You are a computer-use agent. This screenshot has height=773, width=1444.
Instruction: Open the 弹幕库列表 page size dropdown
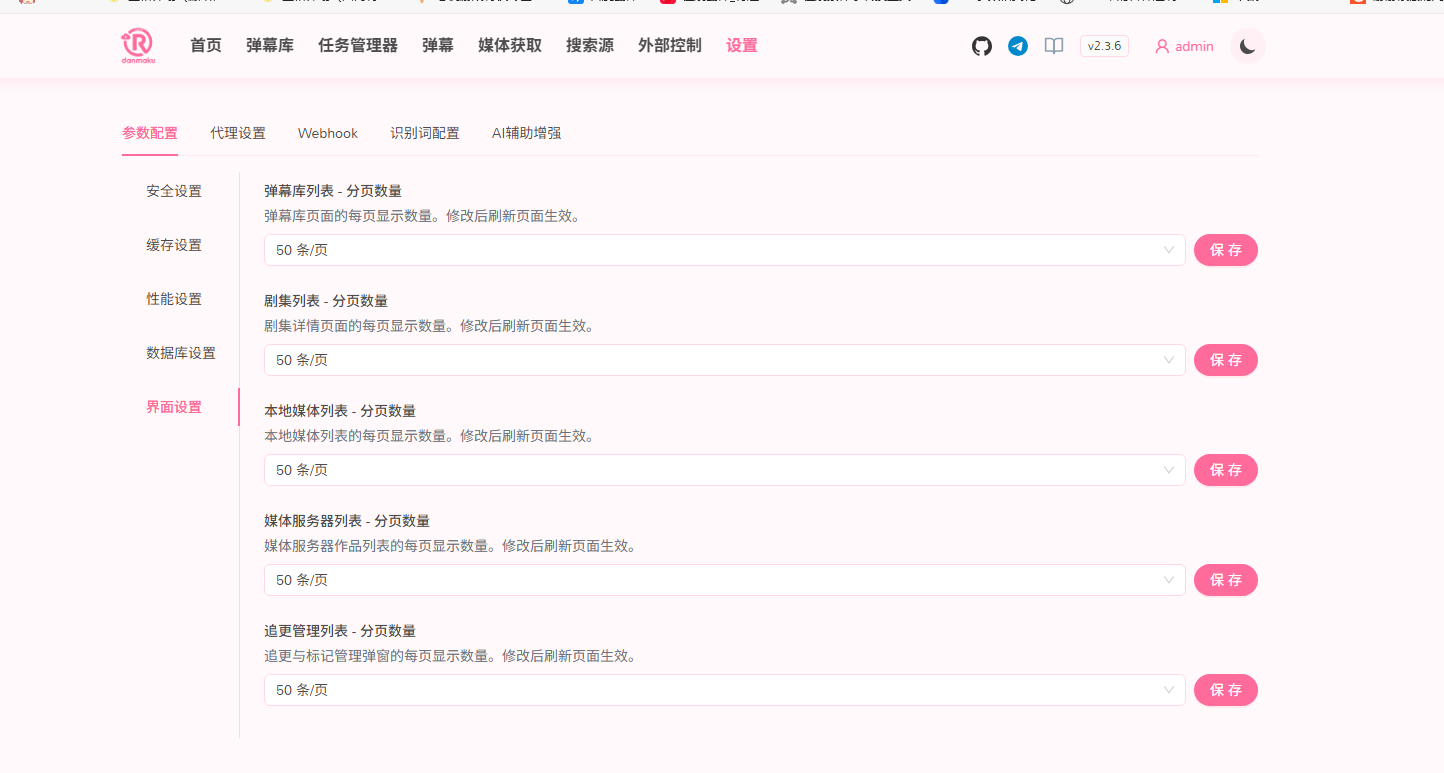click(723, 250)
